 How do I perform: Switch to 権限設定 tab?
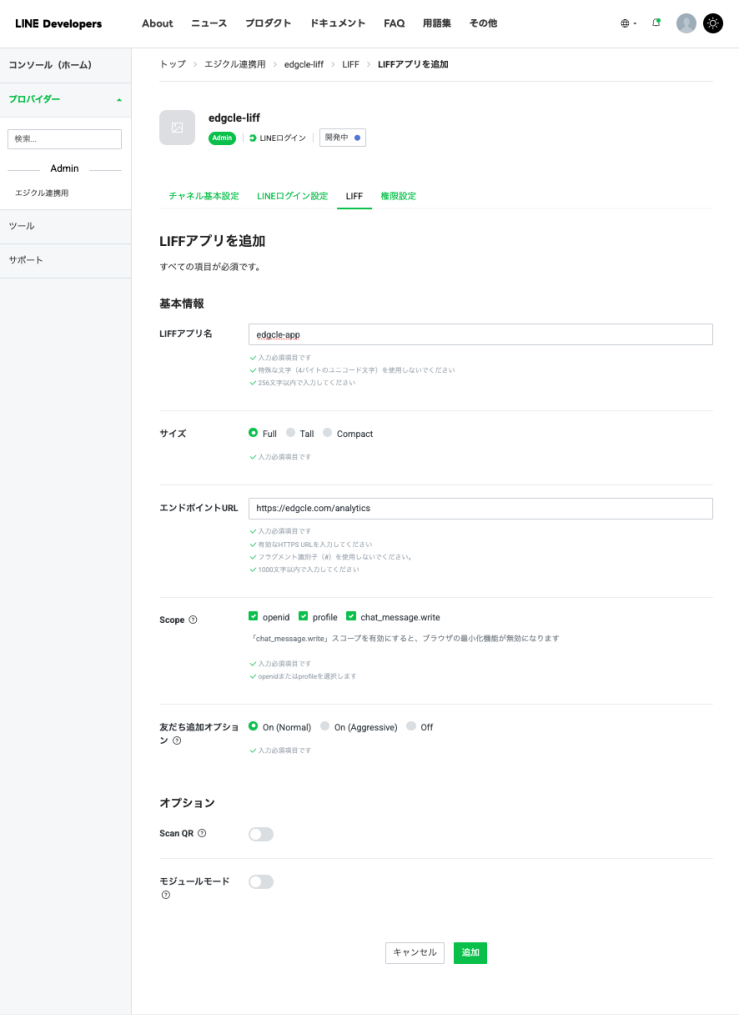coord(398,196)
